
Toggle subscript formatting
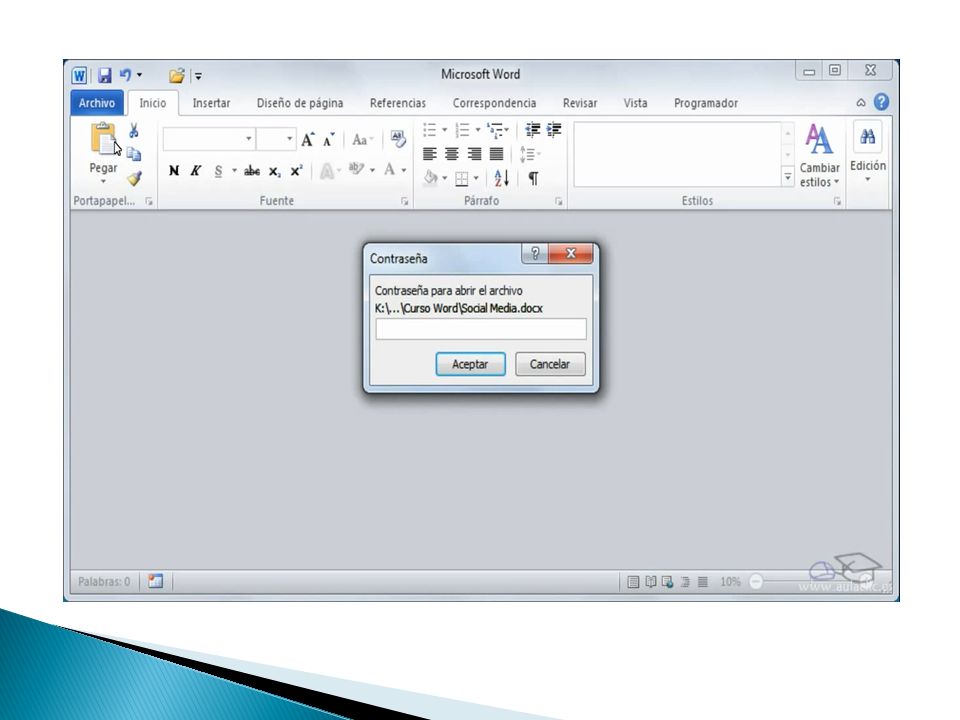pyautogui.click(x=274, y=171)
